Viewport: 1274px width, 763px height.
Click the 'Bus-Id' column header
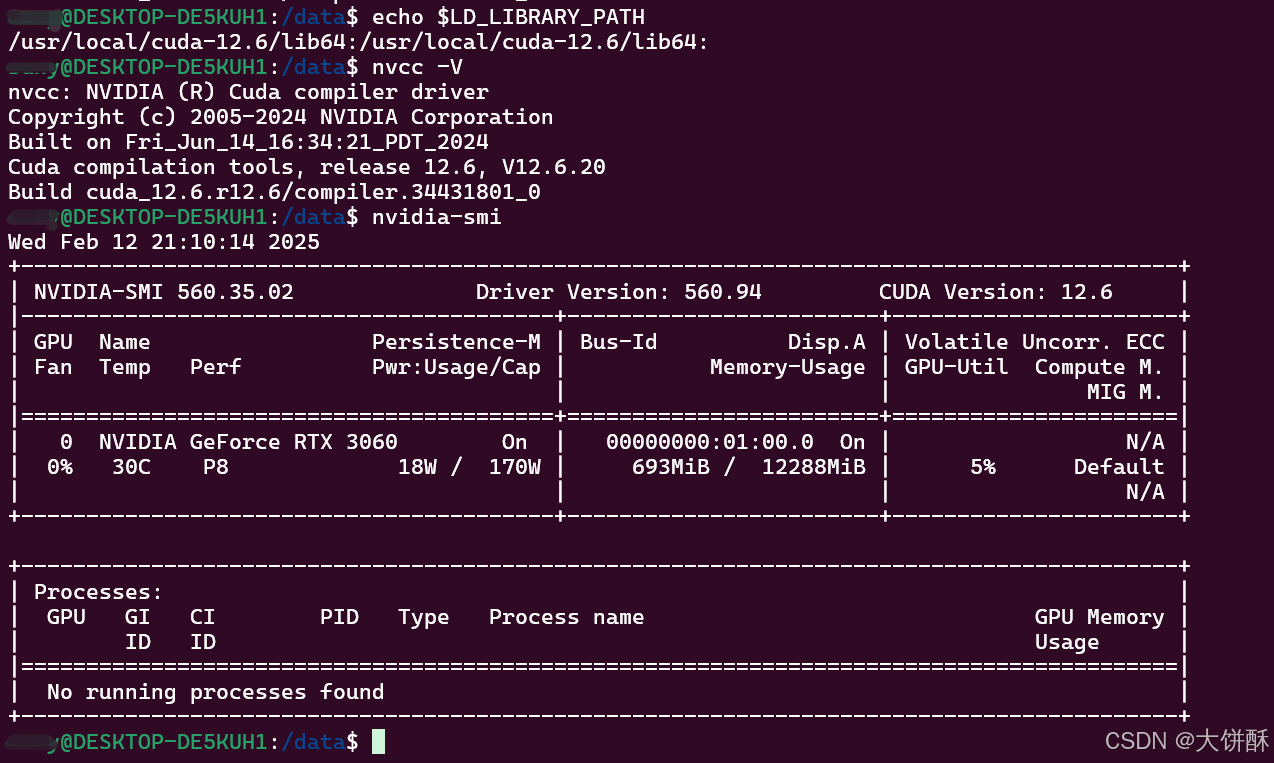point(619,342)
